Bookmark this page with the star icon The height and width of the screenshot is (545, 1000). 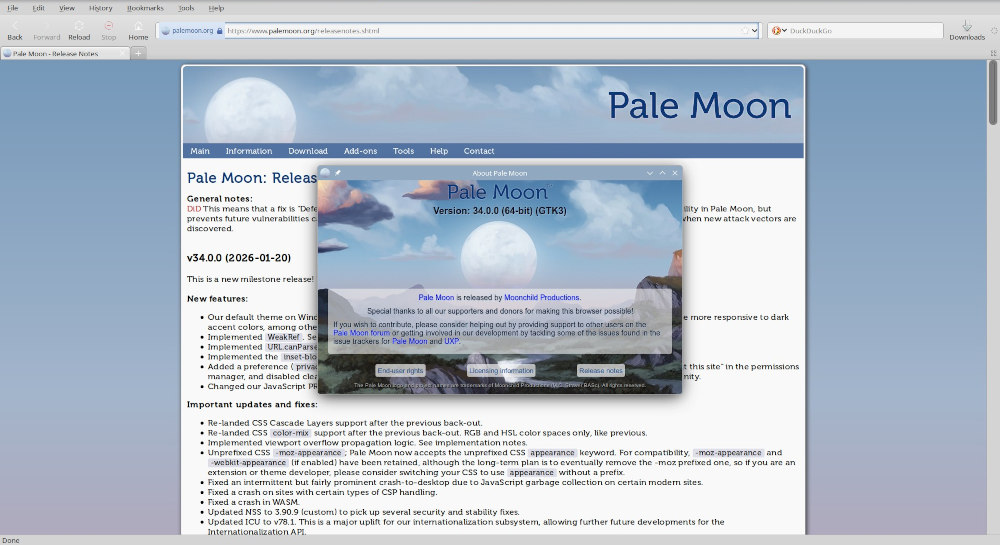click(x=744, y=31)
